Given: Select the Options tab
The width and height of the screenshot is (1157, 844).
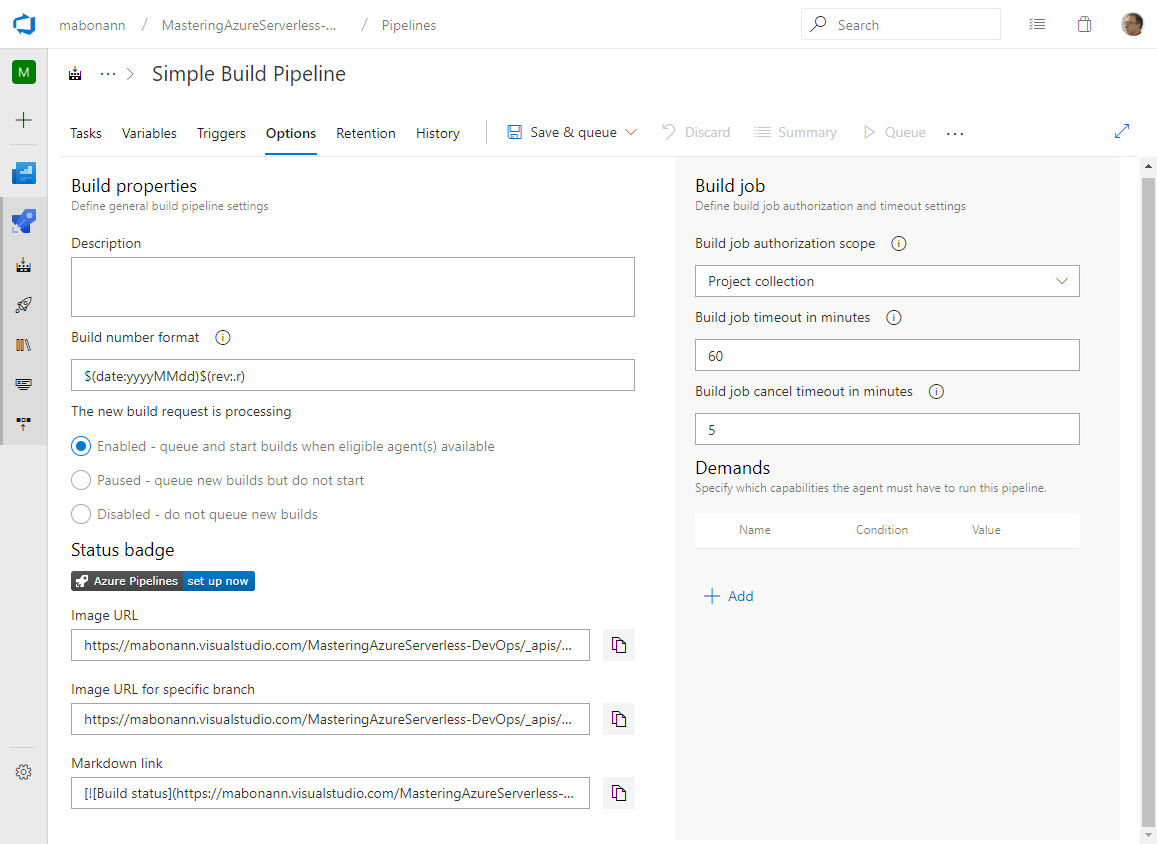Looking at the screenshot, I should click(x=291, y=133).
